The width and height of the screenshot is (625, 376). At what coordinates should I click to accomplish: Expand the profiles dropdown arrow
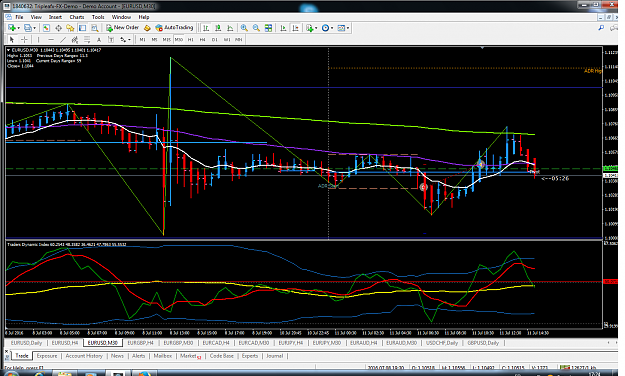pos(34,28)
